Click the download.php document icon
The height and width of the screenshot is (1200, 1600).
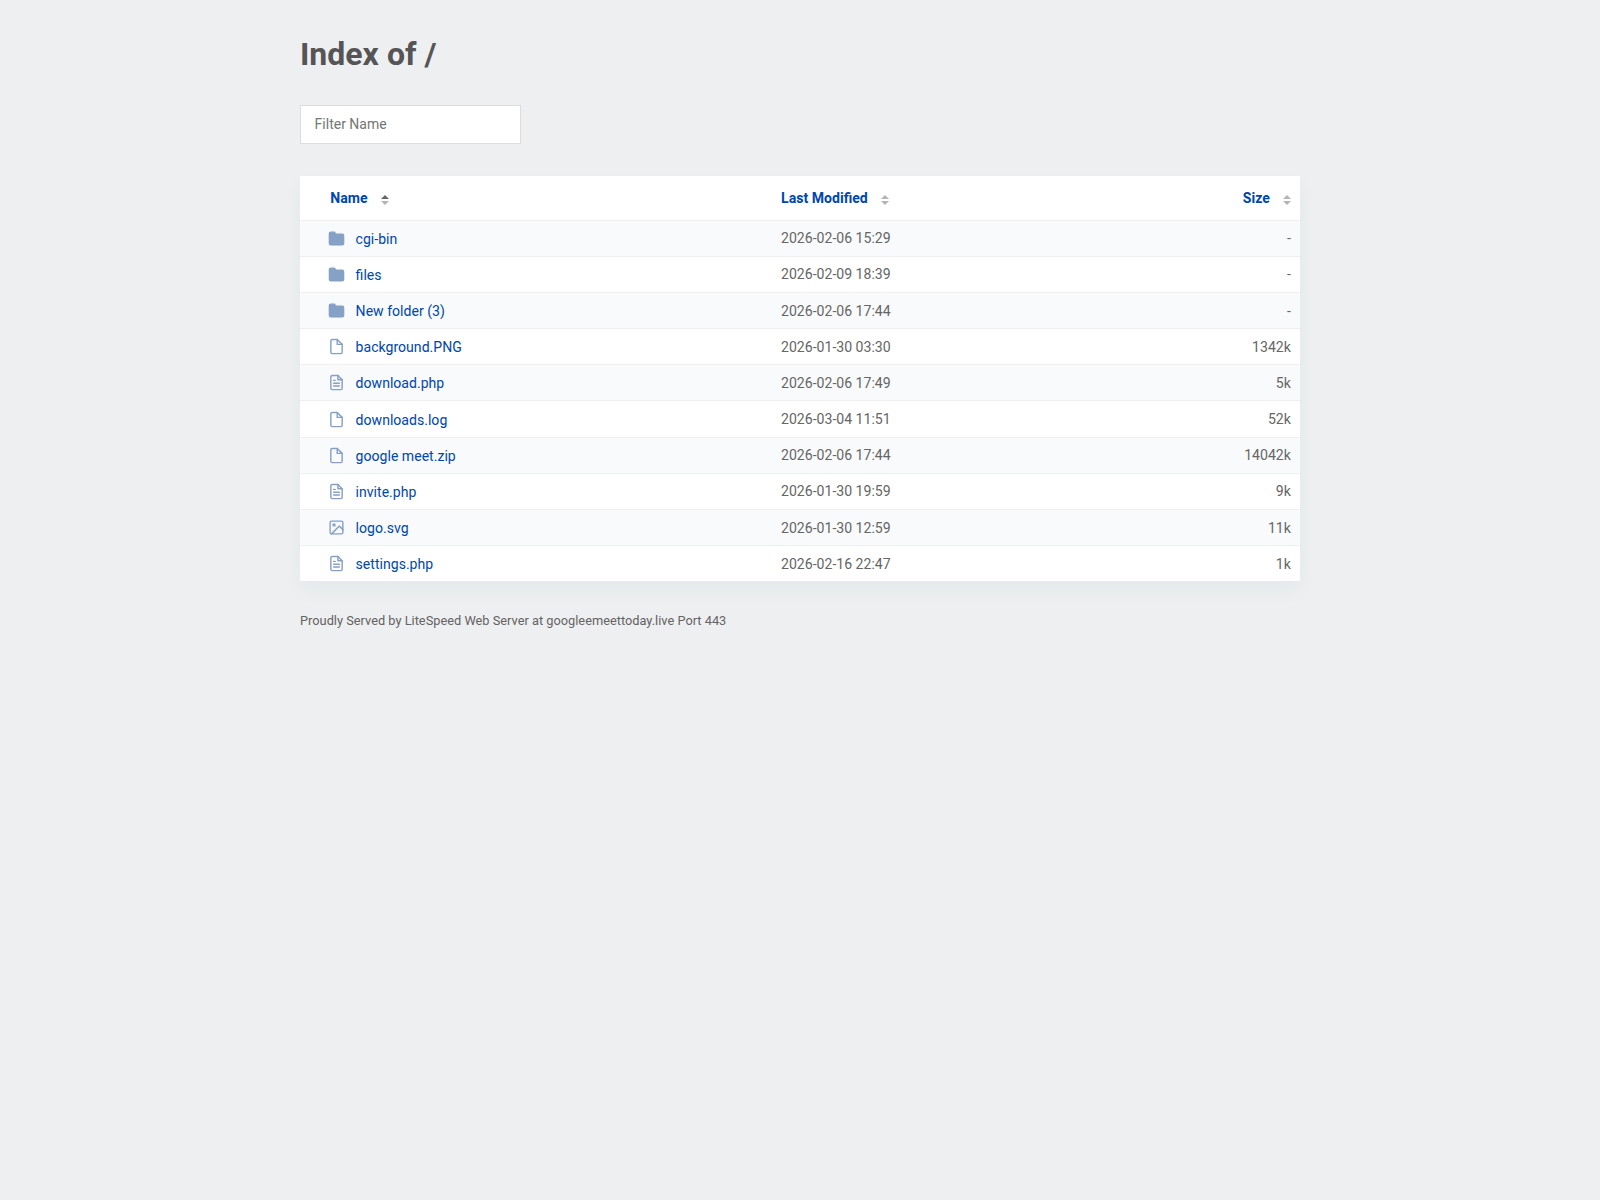(336, 382)
